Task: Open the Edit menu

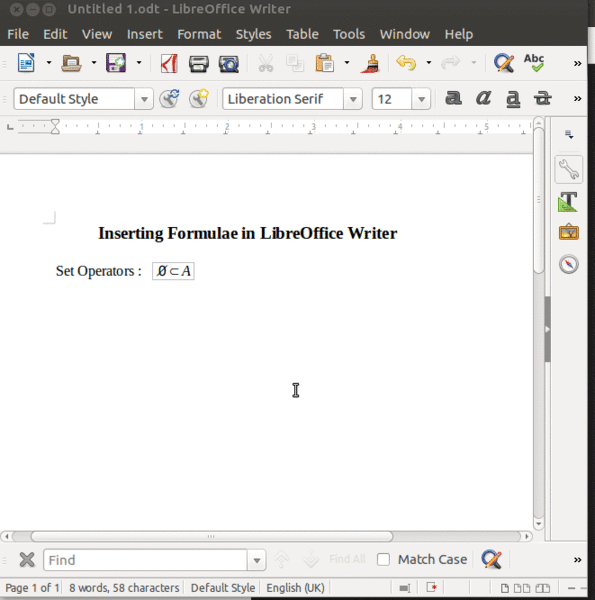Action: [55, 34]
